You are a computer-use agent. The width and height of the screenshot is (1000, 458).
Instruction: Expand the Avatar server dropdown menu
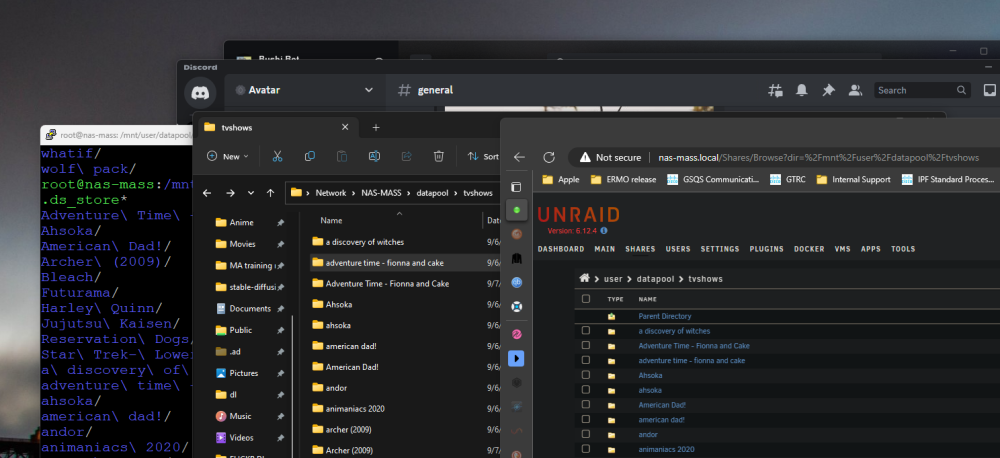click(x=369, y=90)
